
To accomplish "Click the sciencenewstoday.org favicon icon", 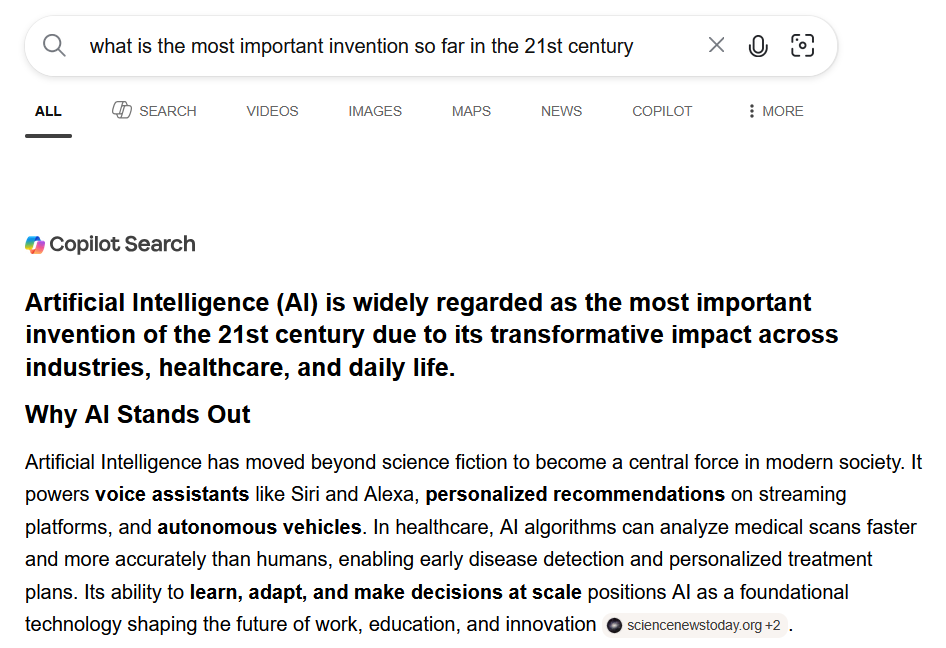I will (x=614, y=626).
